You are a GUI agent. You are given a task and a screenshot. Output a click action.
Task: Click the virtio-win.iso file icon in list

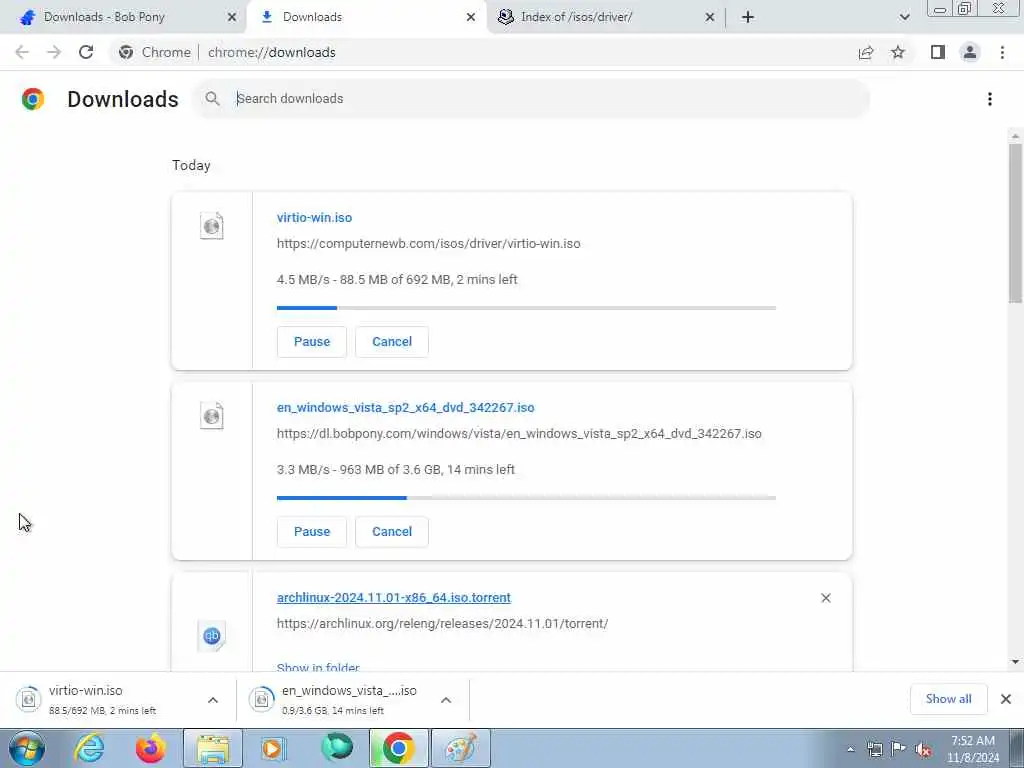[212, 226]
